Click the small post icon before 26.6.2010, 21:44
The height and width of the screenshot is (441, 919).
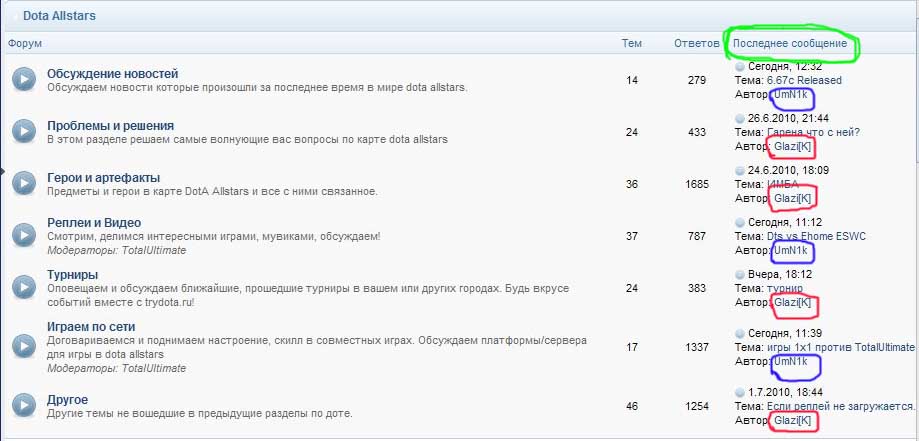click(x=740, y=119)
